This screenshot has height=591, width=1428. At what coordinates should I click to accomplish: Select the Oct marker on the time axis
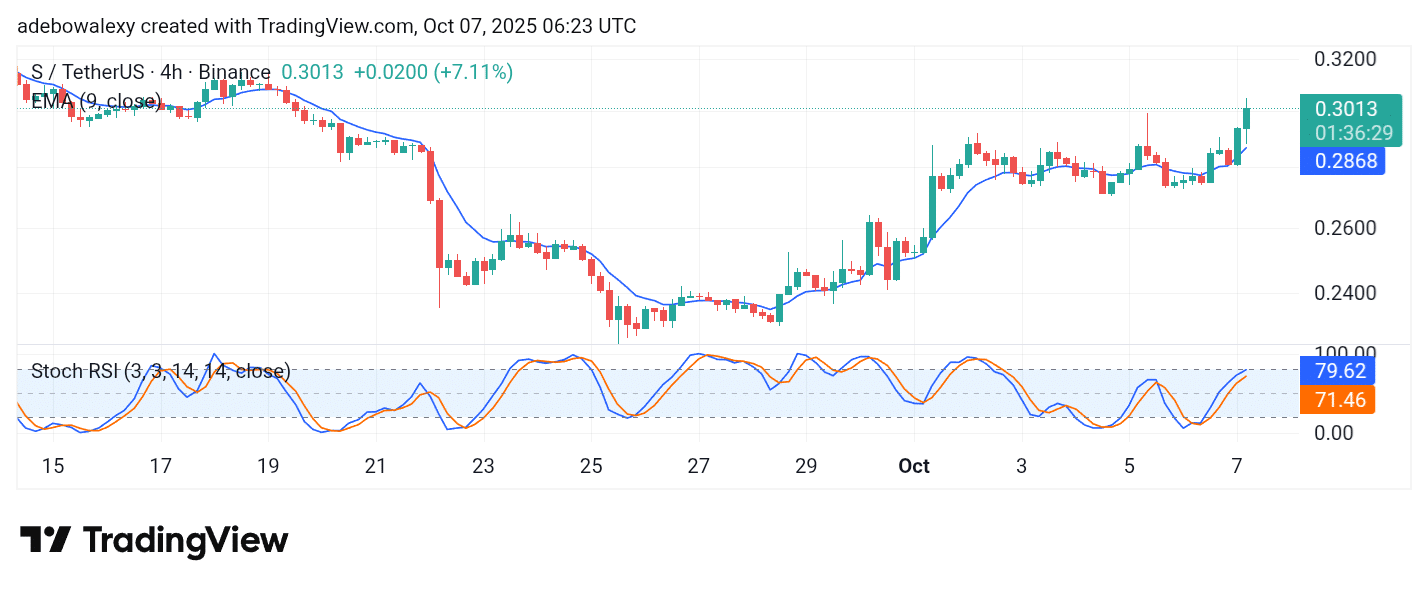tap(914, 466)
